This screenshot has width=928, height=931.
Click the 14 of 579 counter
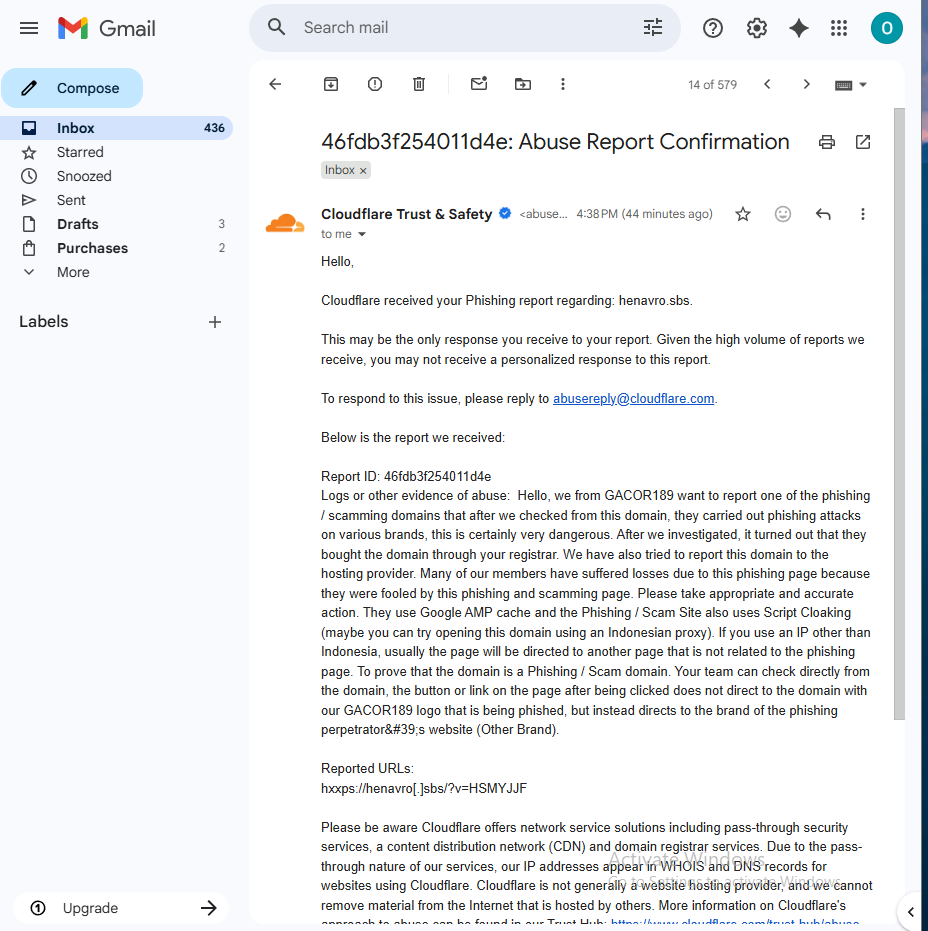pyautogui.click(x=712, y=84)
